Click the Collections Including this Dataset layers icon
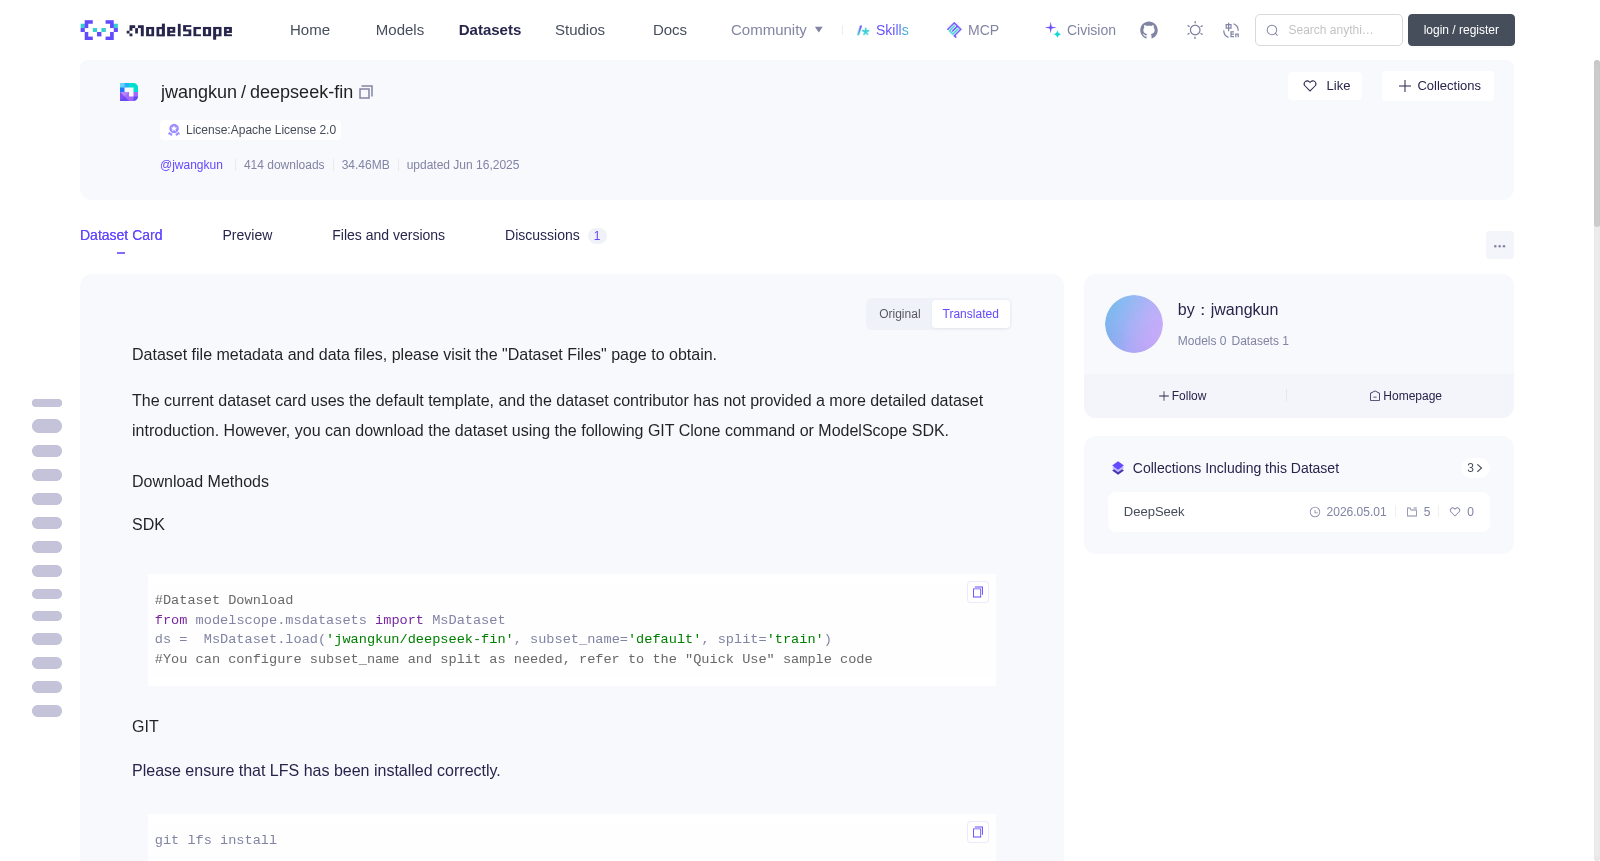Screen dimensions: 1600x861 (1118, 468)
